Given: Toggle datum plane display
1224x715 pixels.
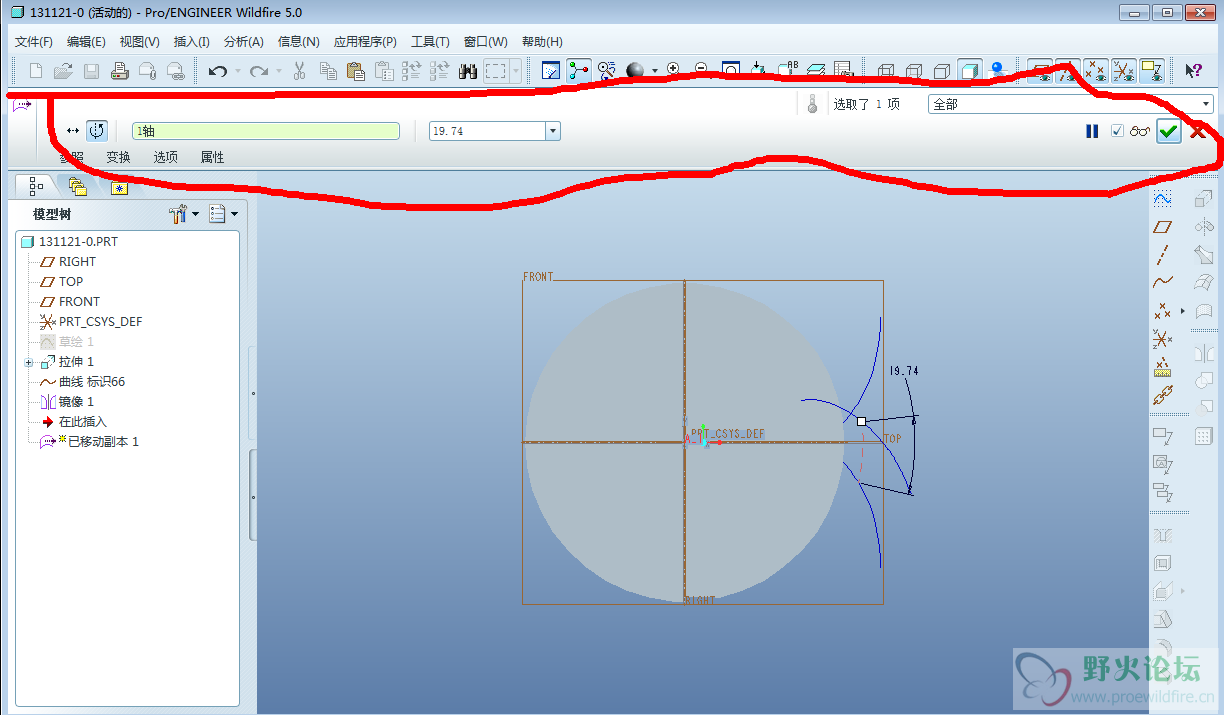Looking at the screenshot, I should coord(1040,70).
